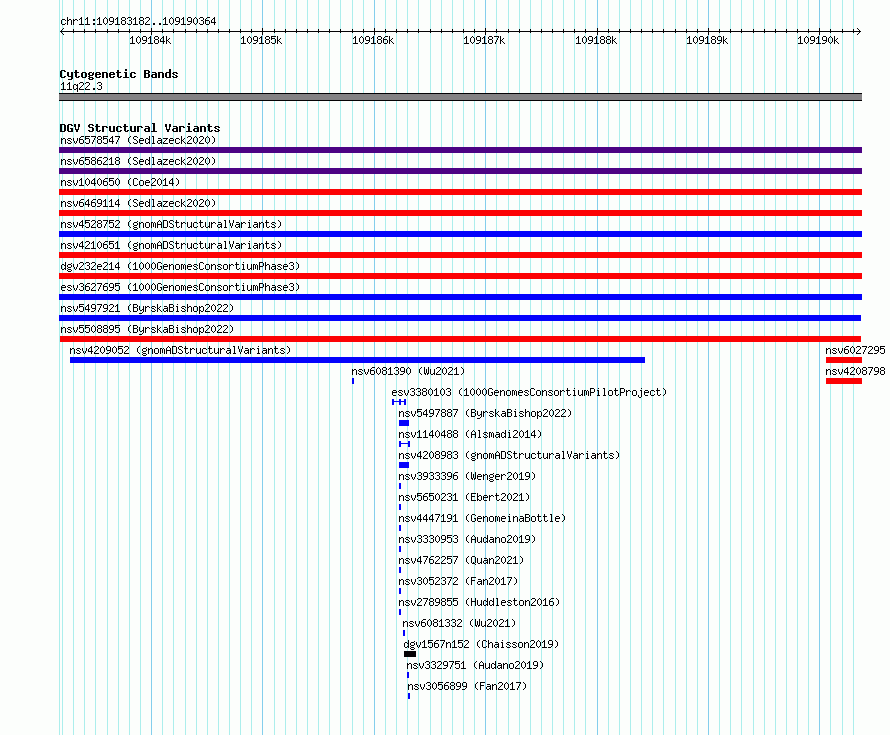The height and width of the screenshot is (735, 890).
Task: Click the blue block under nsv4208983
Action: tap(404, 465)
